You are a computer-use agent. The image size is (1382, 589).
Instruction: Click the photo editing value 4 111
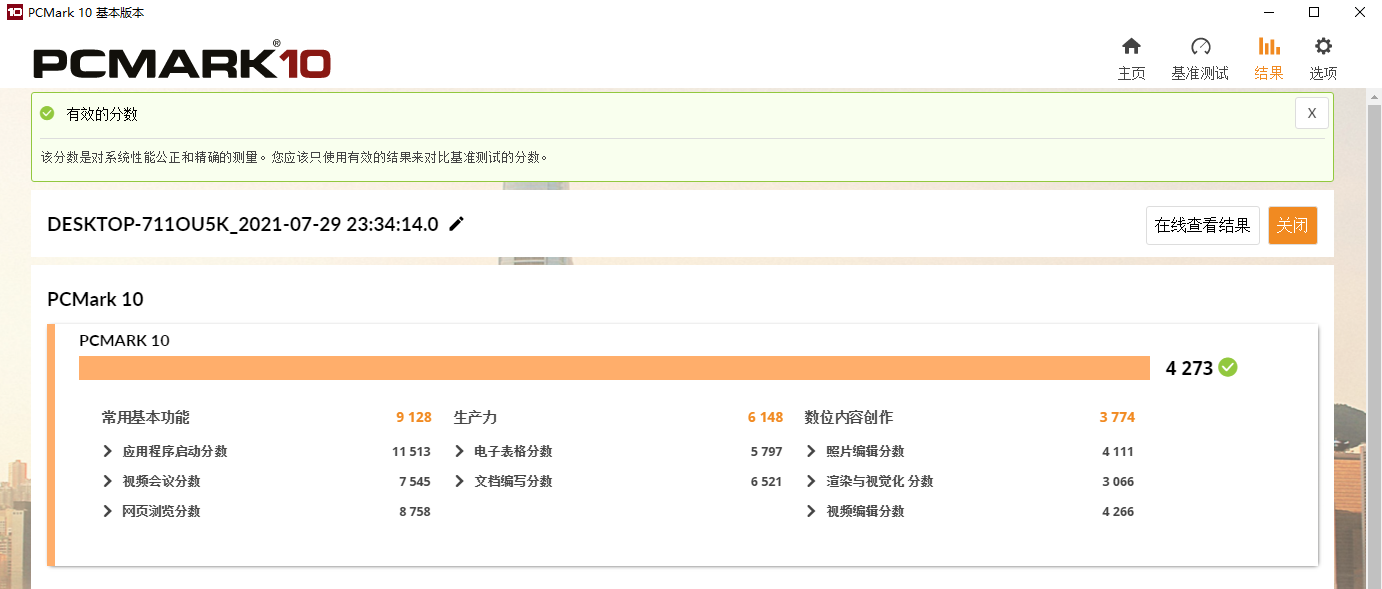(x=1118, y=452)
